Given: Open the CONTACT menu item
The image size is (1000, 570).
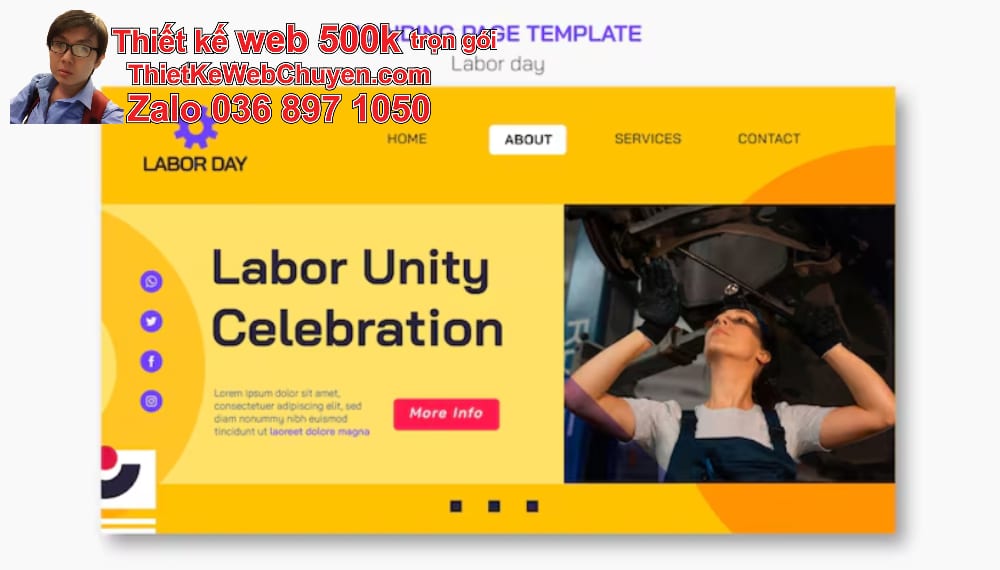Looking at the screenshot, I should point(769,138).
